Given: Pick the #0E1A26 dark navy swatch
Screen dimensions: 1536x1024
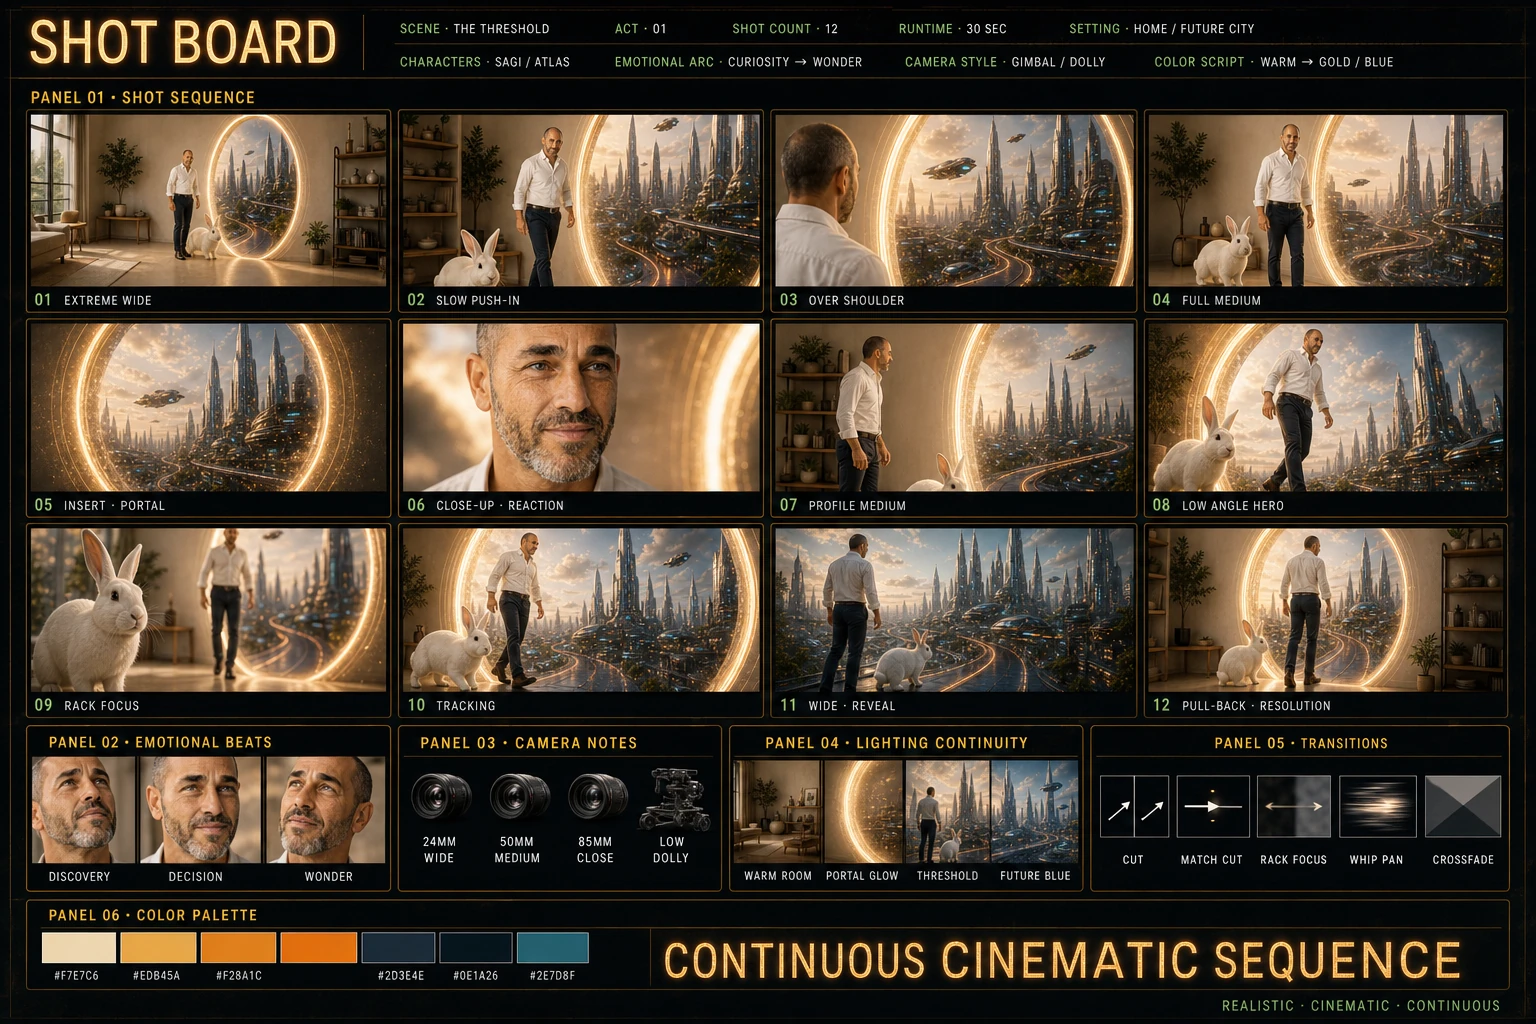Looking at the screenshot, I should pos(476,947).
